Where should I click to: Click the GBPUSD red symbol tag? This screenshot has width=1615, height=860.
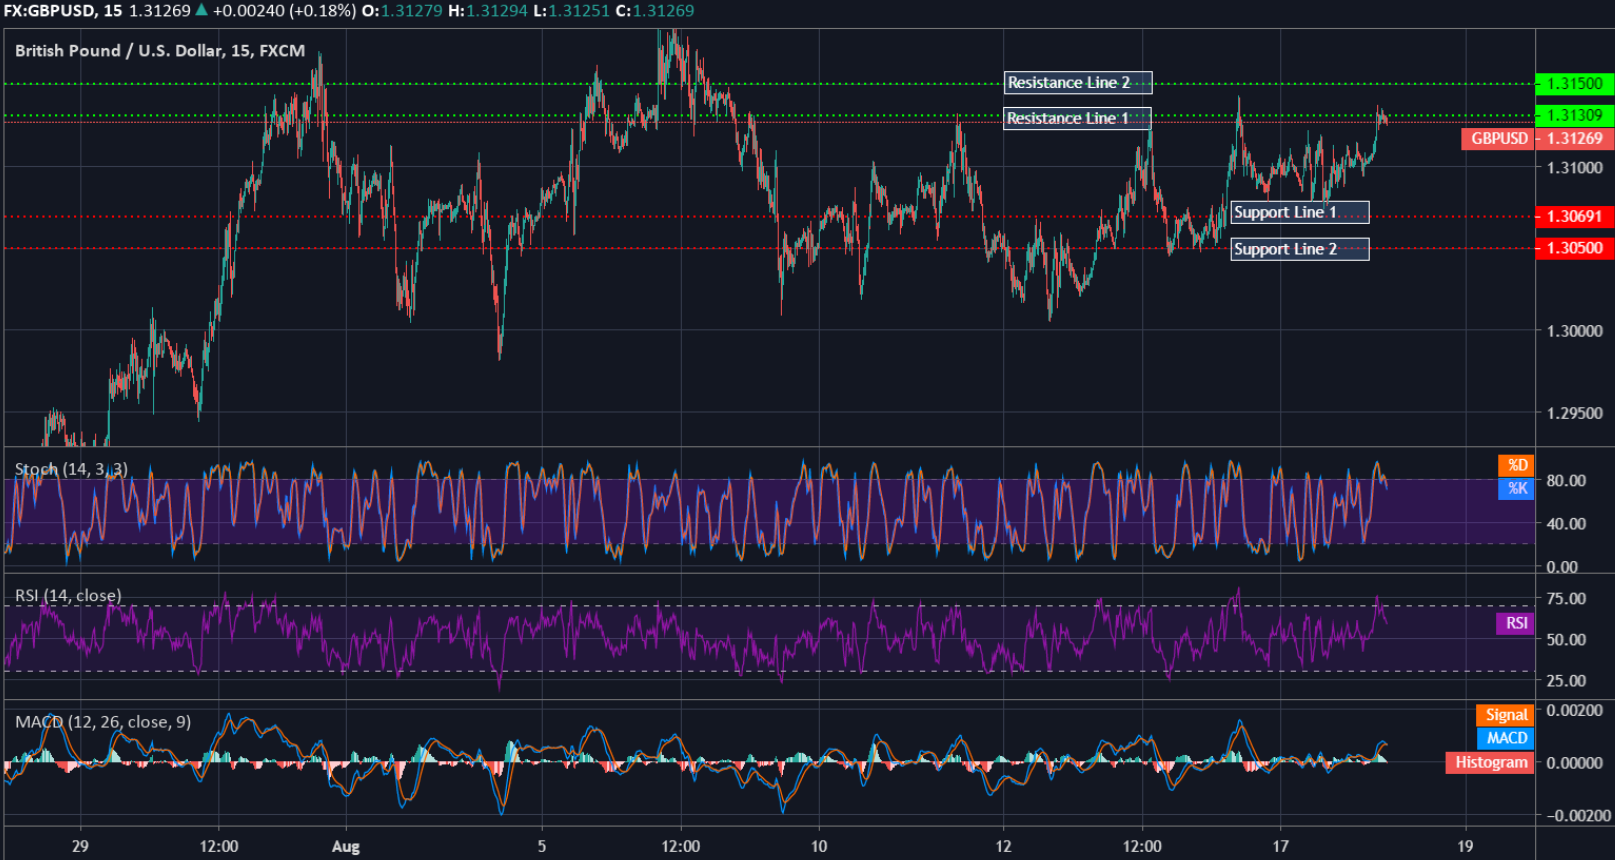[x=1498, y=139]
